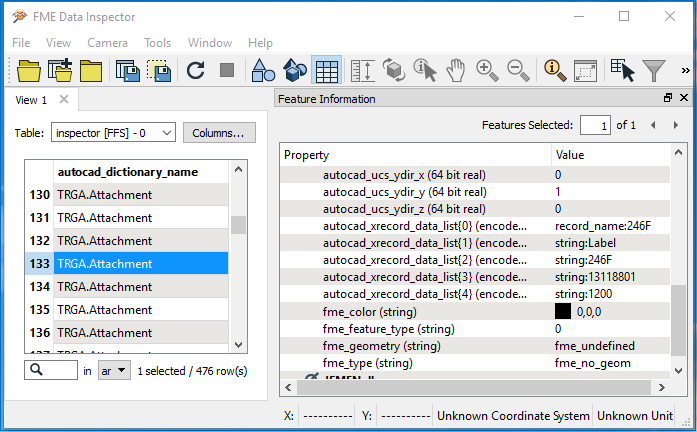Switch to 3D view cube icon
Viewport: 697px width, 432px height.
point(295,71)
